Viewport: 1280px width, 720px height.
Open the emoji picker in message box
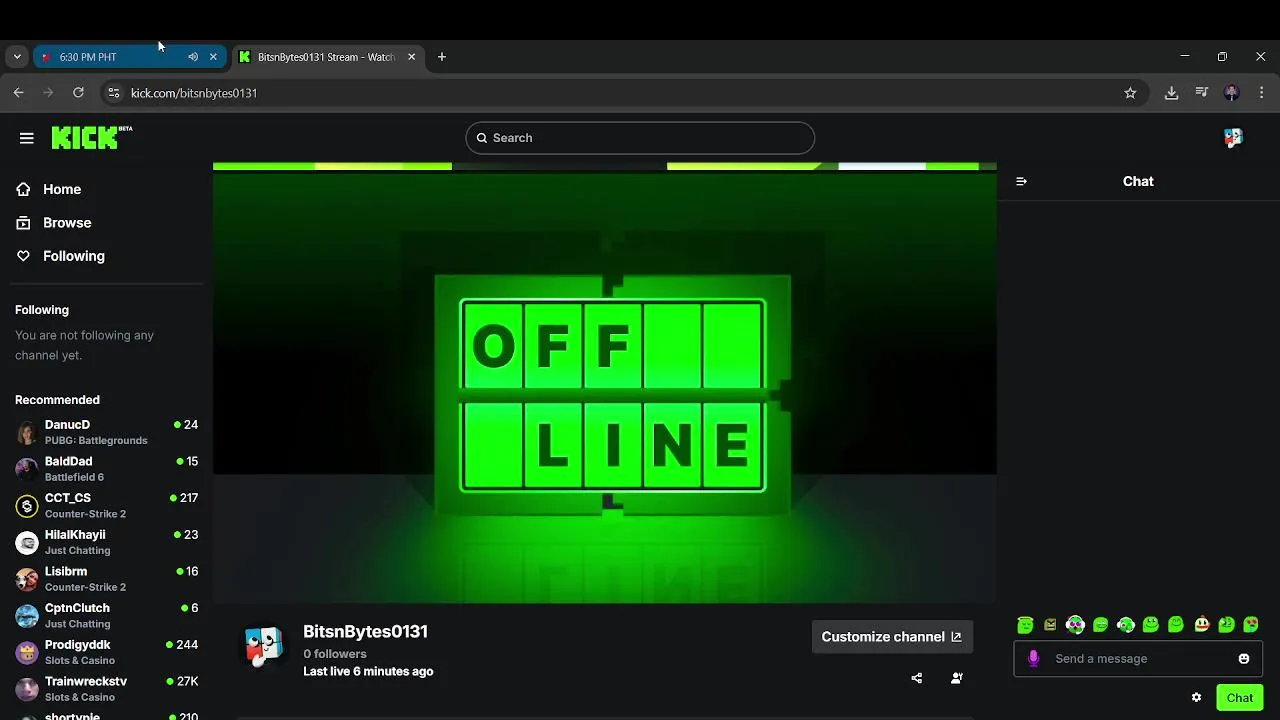click(x=1244, y=658)
